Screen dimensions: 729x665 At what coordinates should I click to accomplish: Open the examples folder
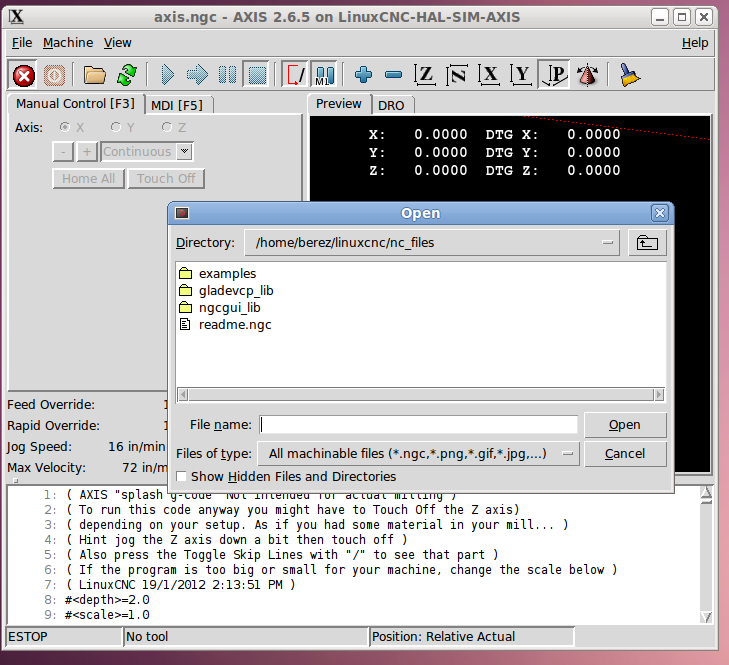point(227,273)
